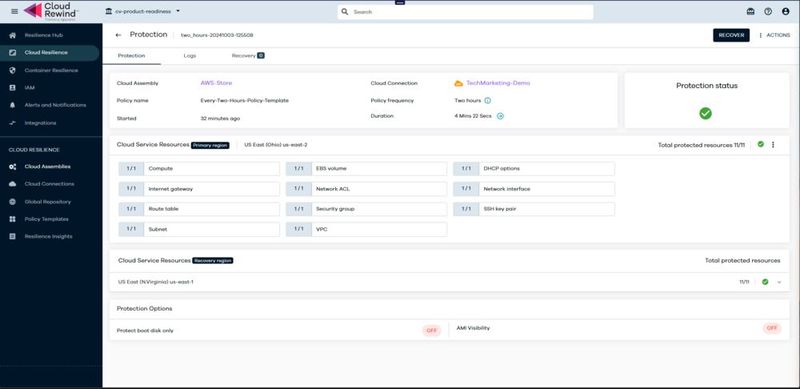Click the green Protection status checkmark
Image resolution: width=800 pixels, height=389 pixels.
pyautogui.click(x=706, y=113)
